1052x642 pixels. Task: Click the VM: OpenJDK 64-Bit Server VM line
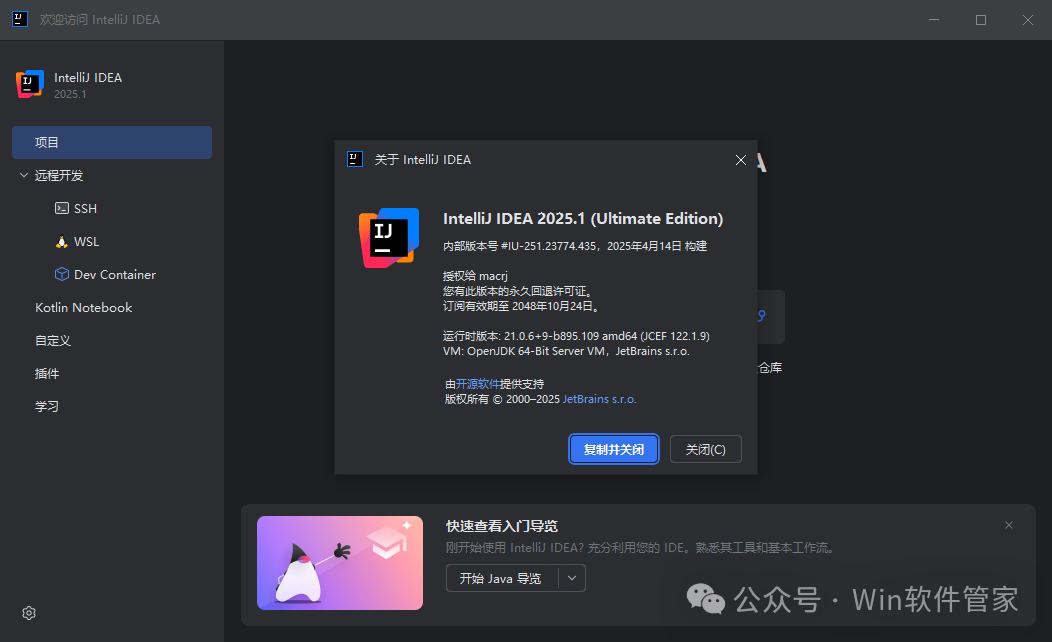tap(566, 351)
